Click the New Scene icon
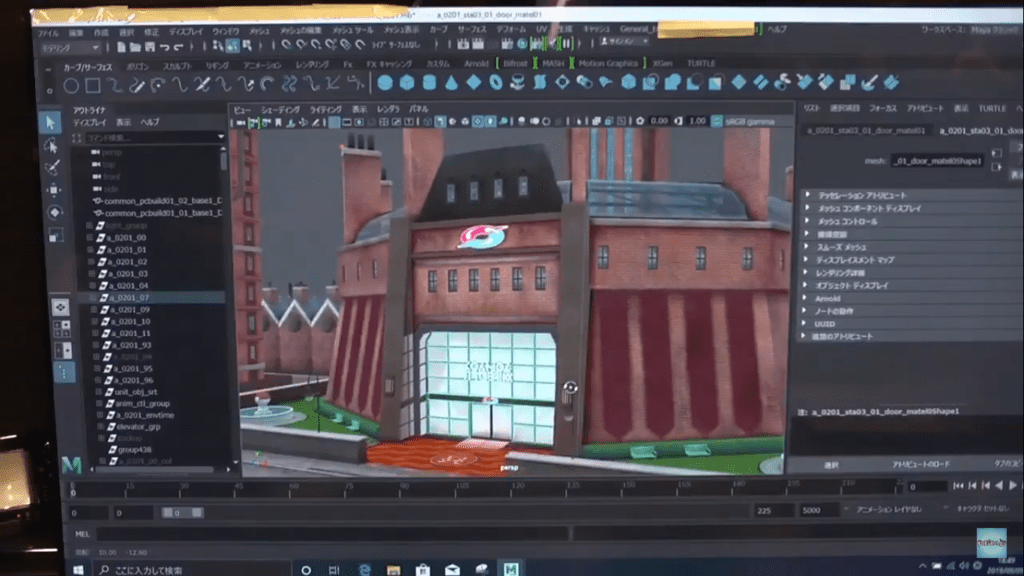This screenshot has width=1024, height=576. tap(121, 47)
